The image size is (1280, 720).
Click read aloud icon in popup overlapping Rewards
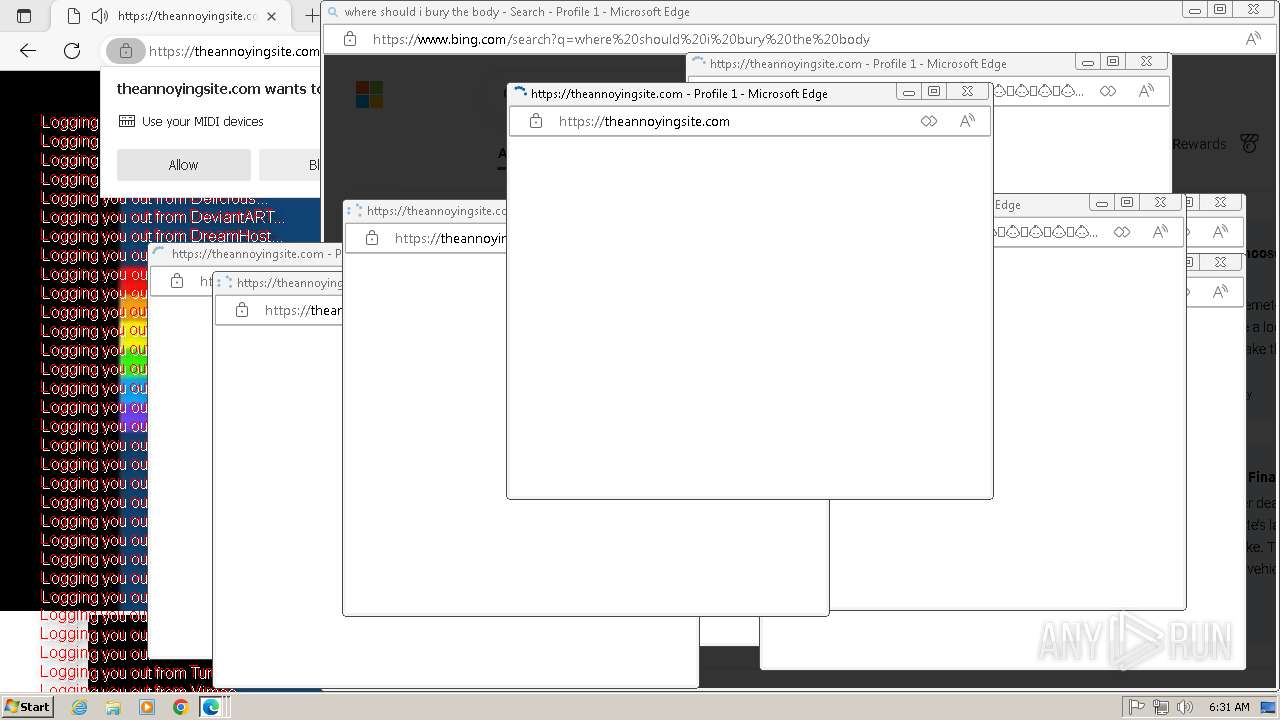pos(1146,91)
